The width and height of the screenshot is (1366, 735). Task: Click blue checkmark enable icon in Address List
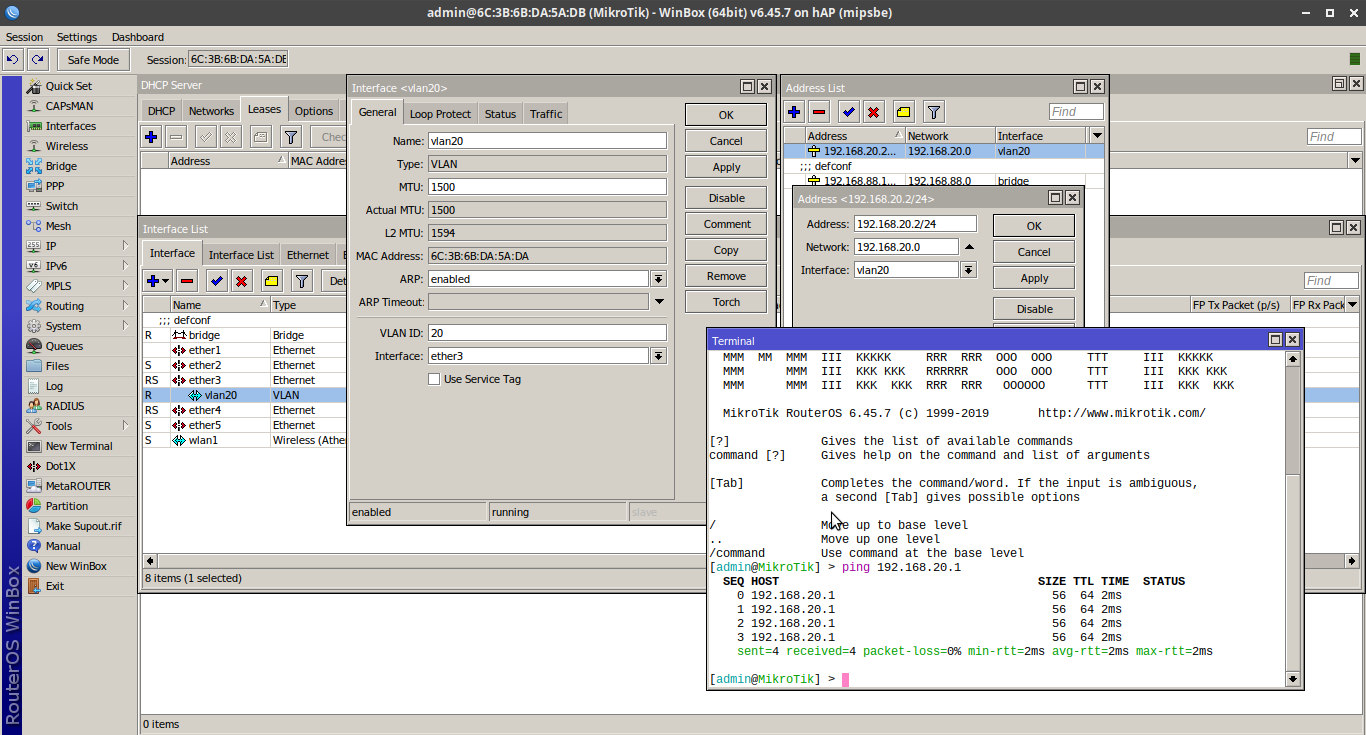[848, 112]
